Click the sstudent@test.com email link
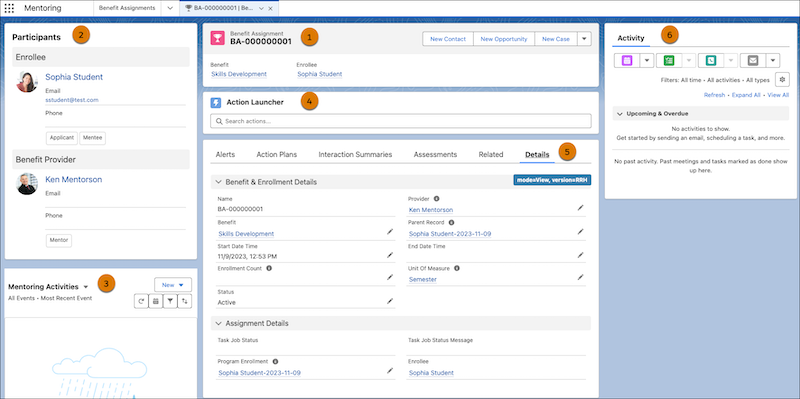 [72, 100]
